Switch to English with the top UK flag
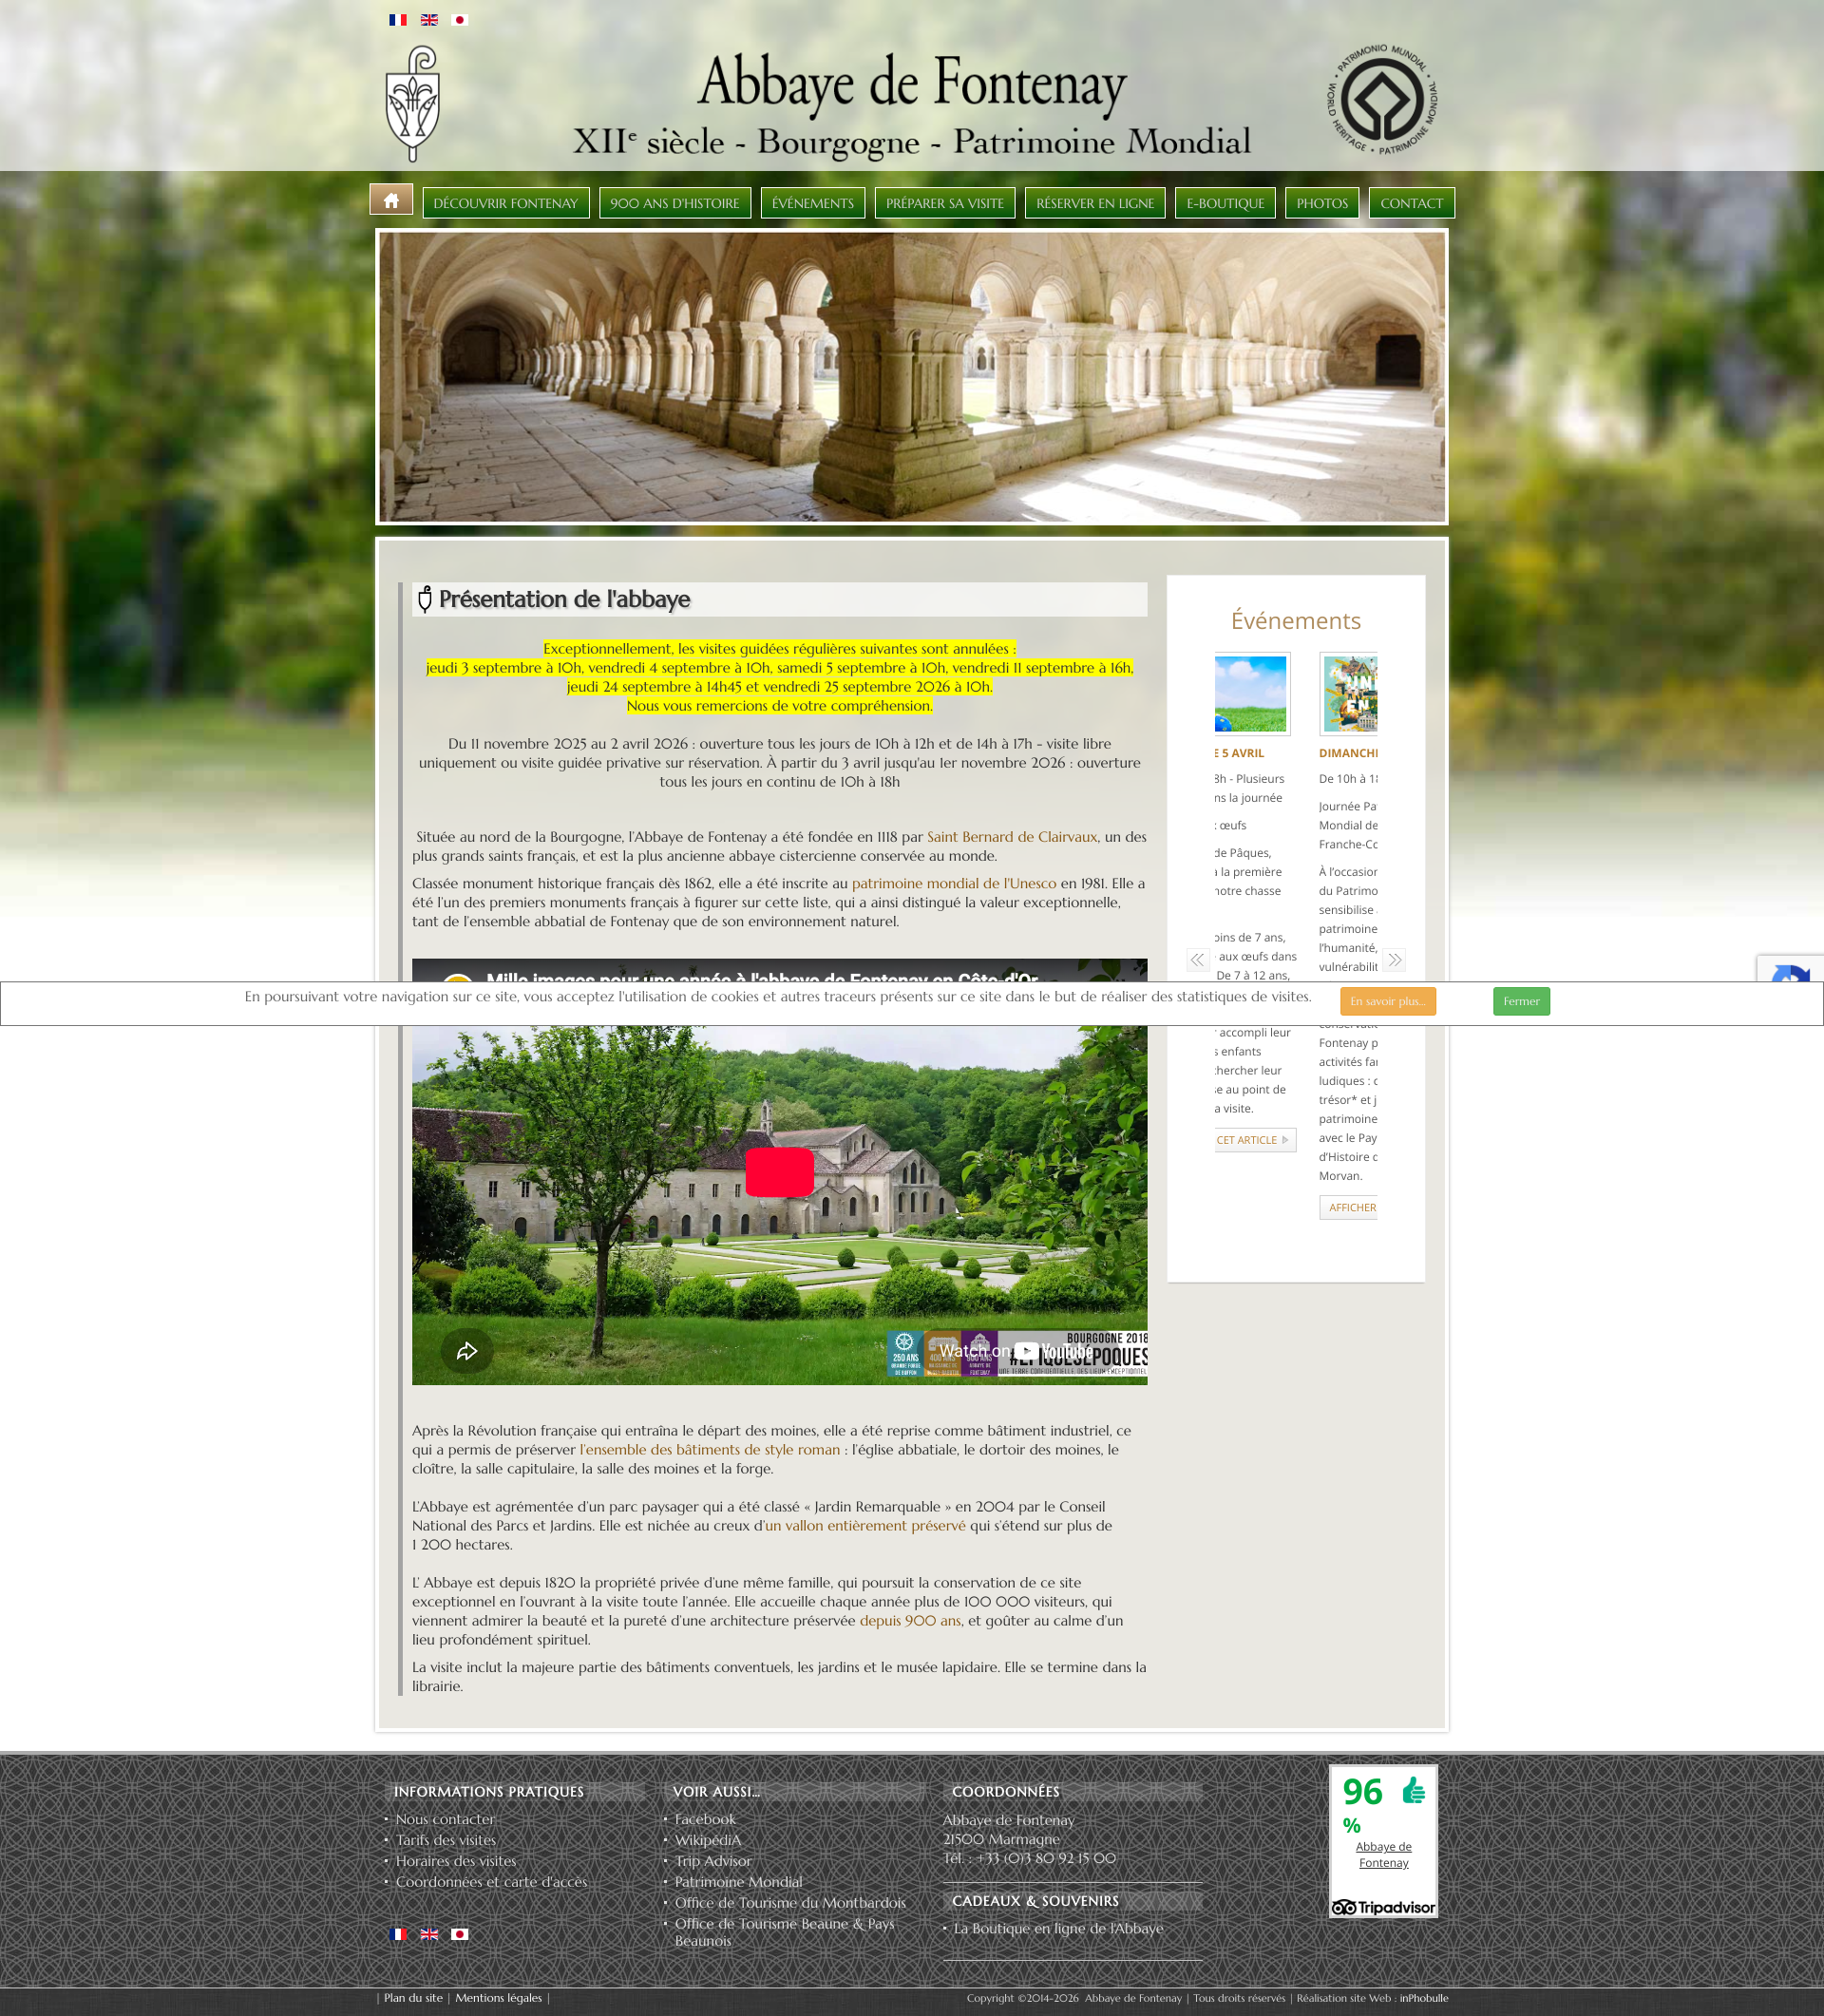Viewport: 1824px width, 2016px height. coord(429,20)
